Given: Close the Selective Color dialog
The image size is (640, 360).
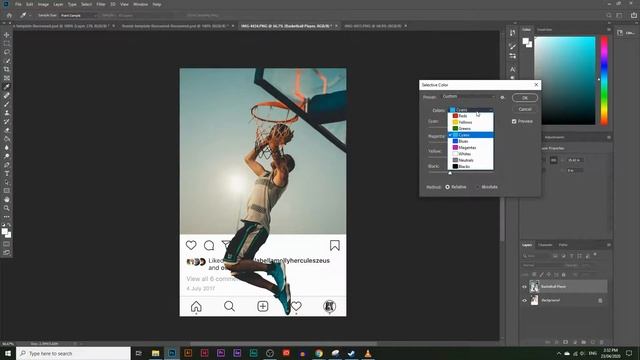Looking at the screenshot, I should (x=536, y=84).
